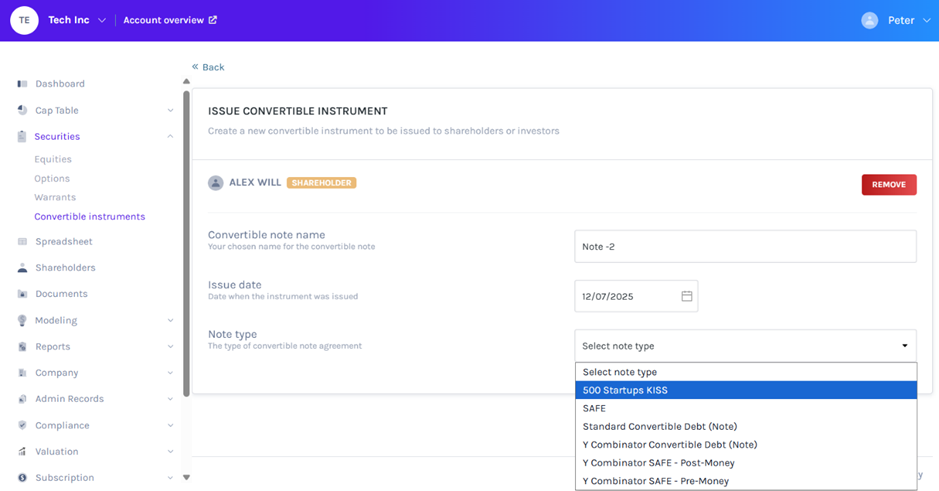The height and width of the screenshot is (491, 939).
Task: Go Back using the Back link
Action: click(208, 67)
